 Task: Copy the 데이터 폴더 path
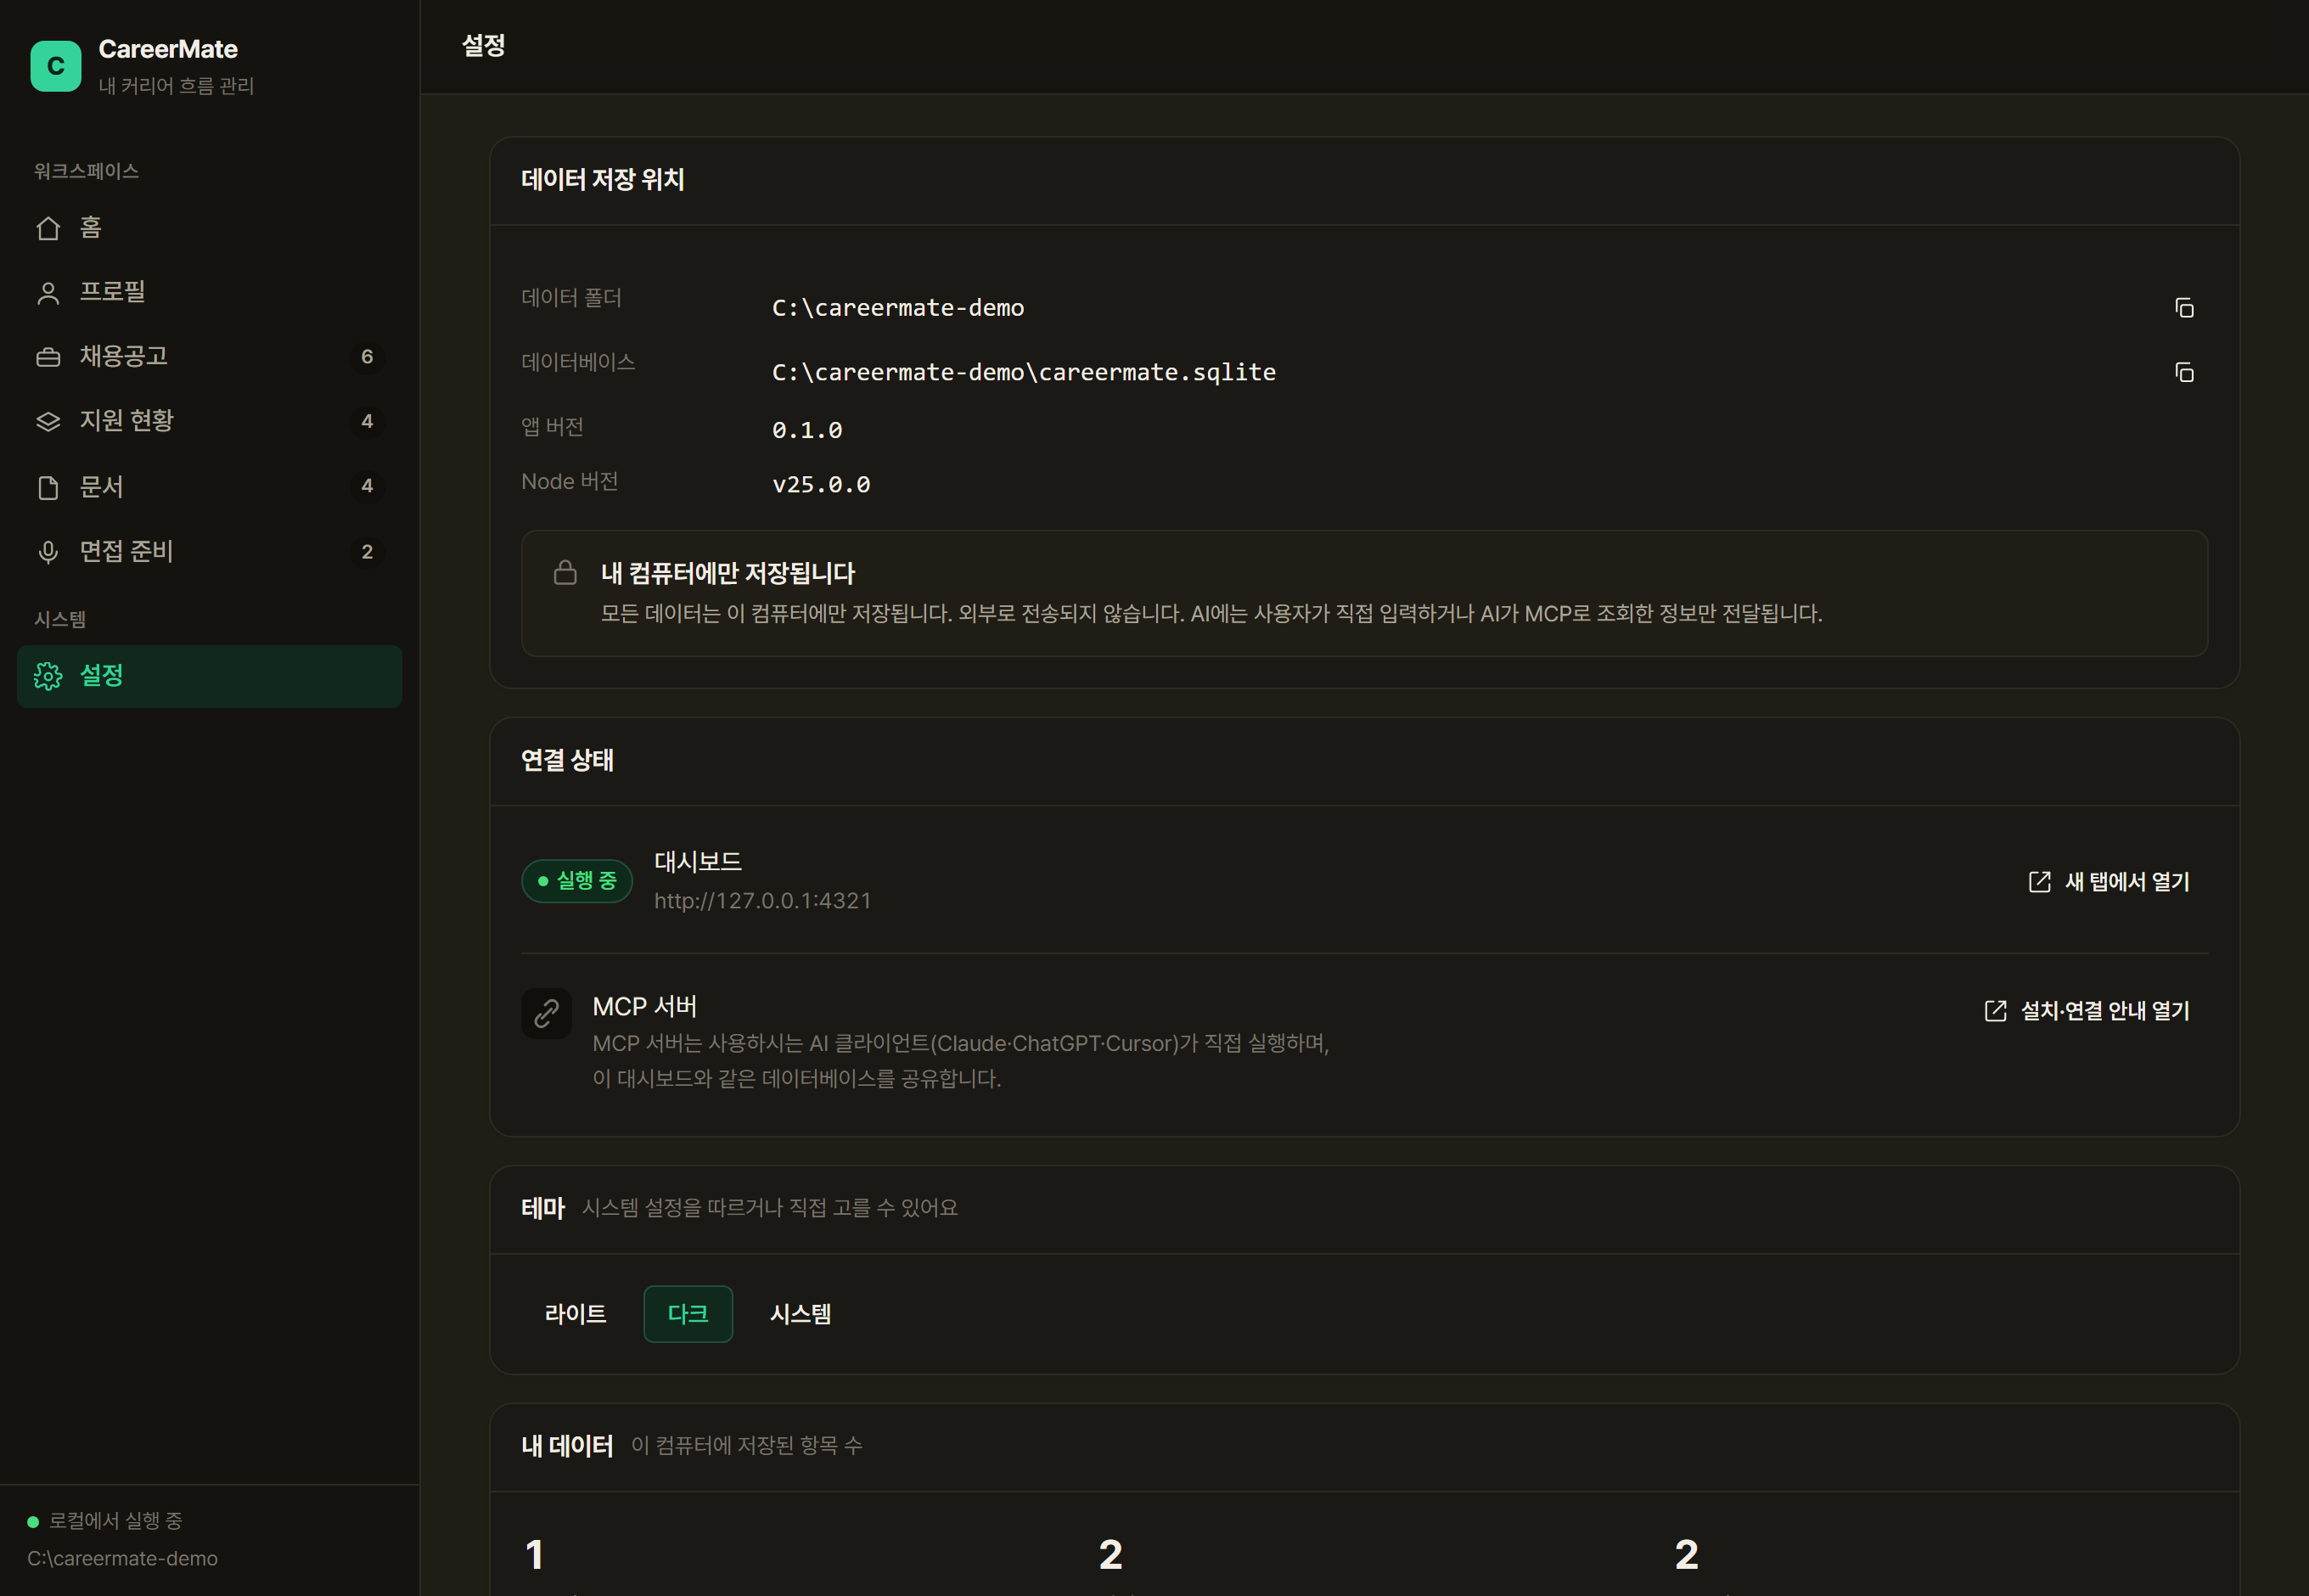click(2184, 308)
